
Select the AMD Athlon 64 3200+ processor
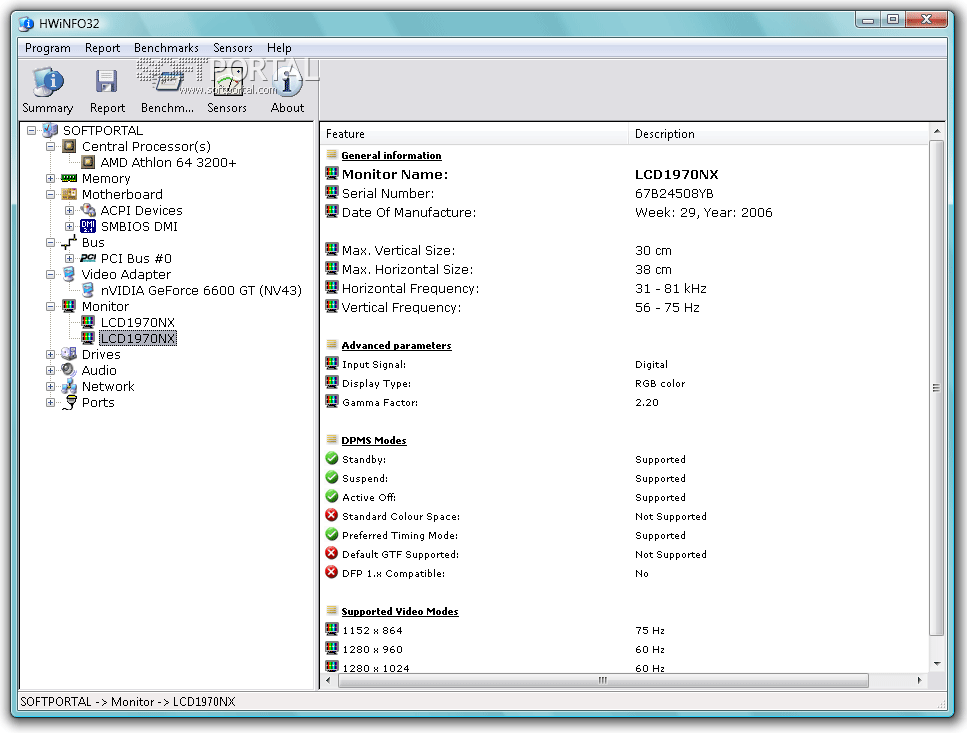tap(168, 163)
